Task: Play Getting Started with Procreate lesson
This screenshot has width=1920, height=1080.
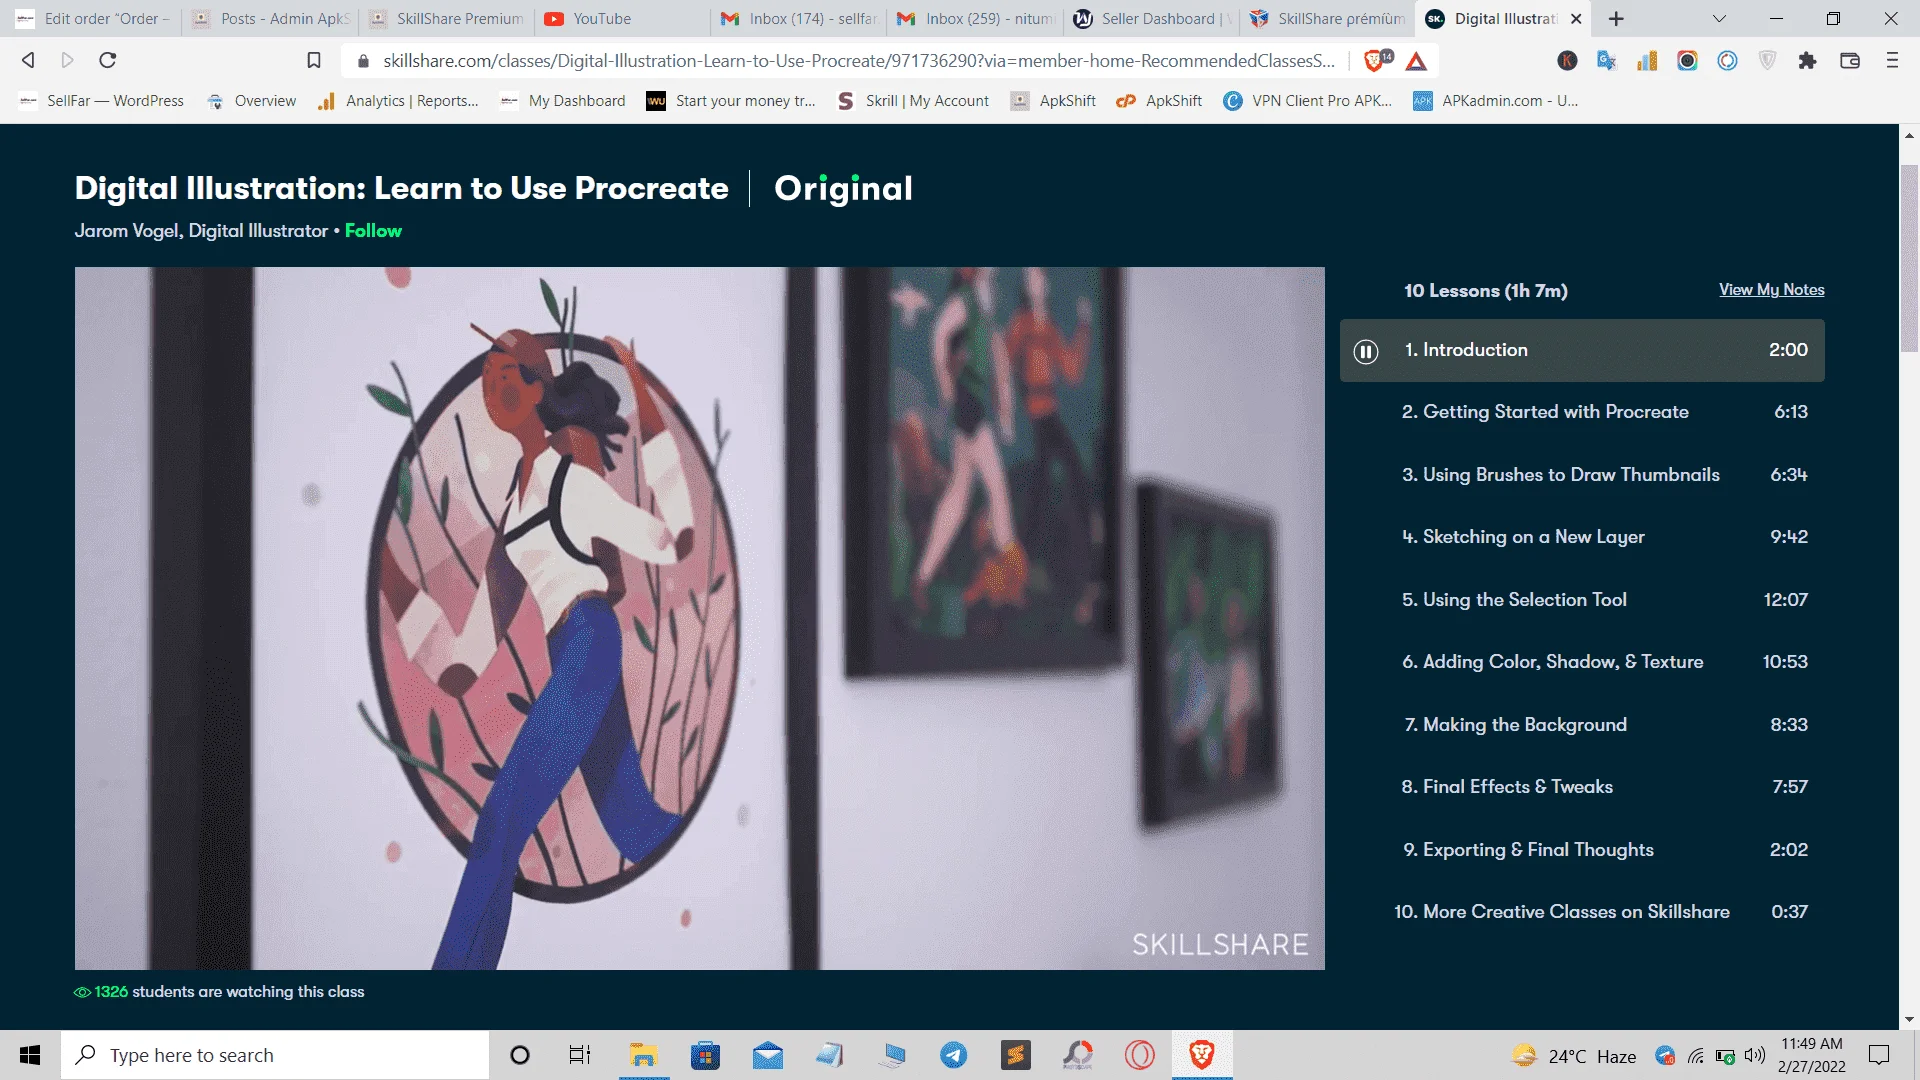Action: pyautogui.click(x=1582, y=412)
